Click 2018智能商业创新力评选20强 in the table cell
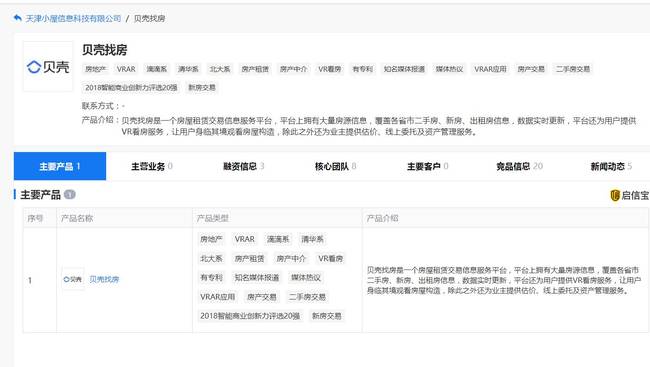Screen dimensions: 650x367 (250, 316)
